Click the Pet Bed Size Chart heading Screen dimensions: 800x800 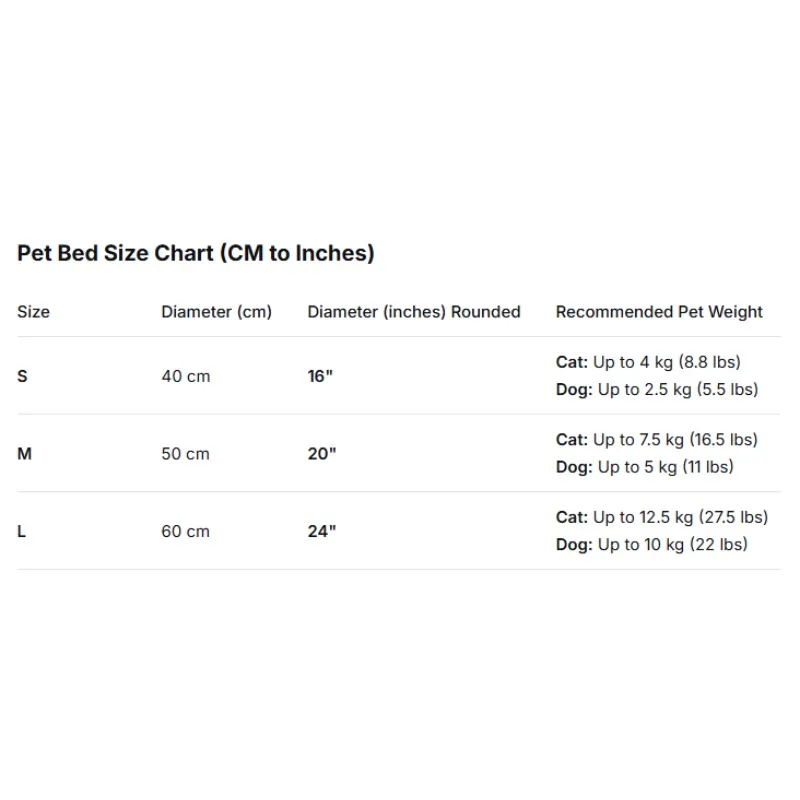[x=196, y=253]
